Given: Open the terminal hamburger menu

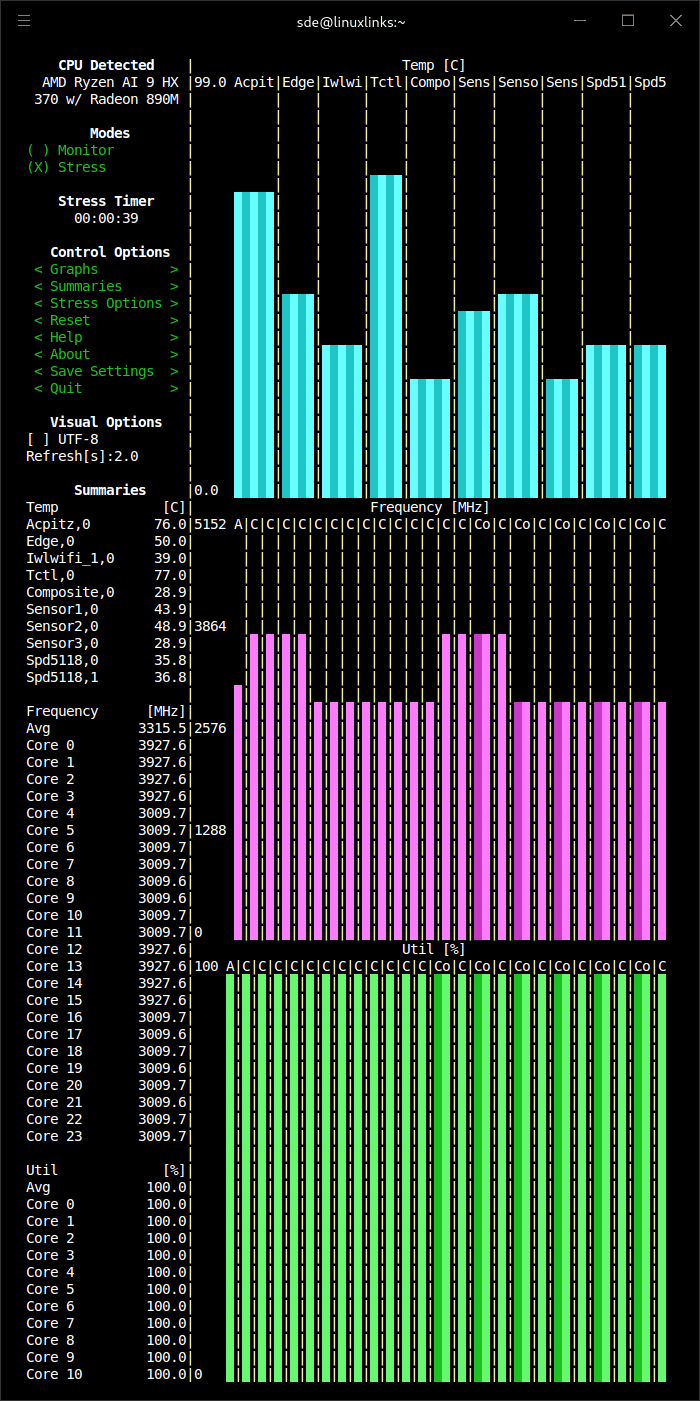Looking at the screenshot, I should [x=24, y=21].
